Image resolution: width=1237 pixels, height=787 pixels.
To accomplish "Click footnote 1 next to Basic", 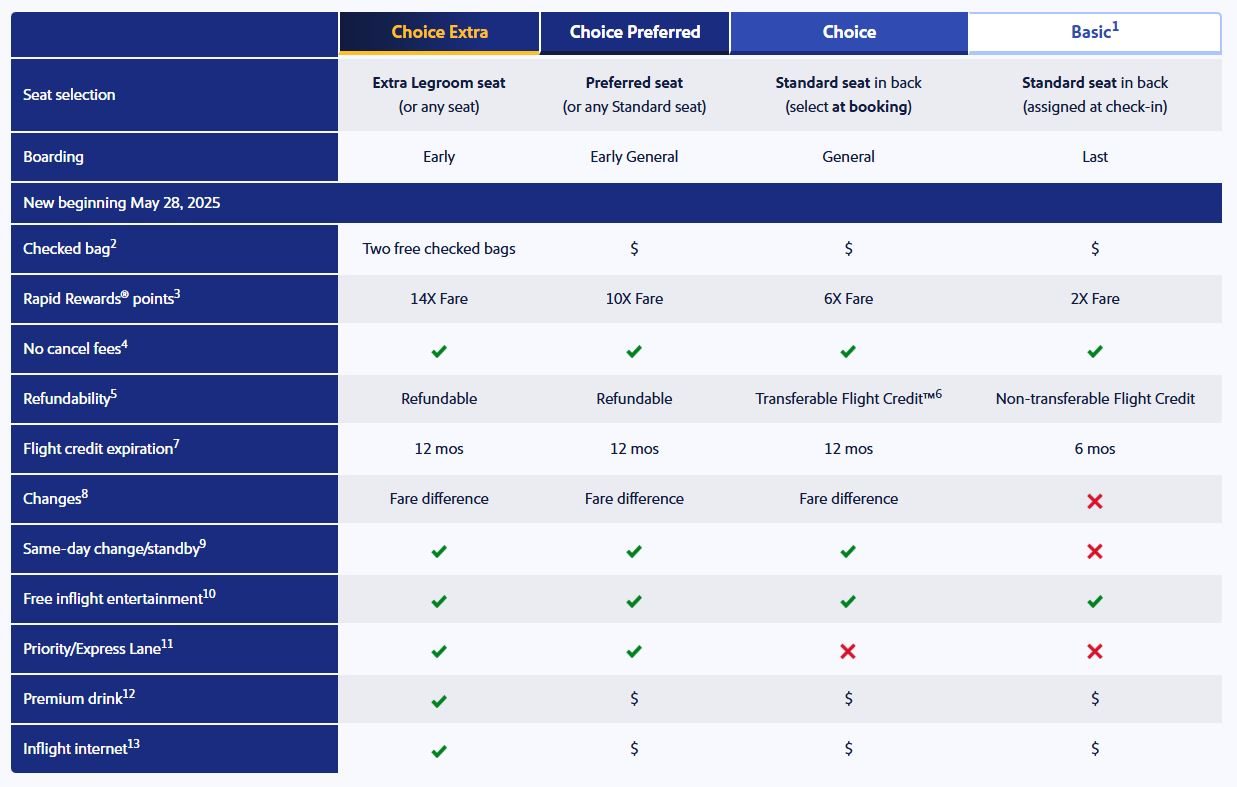I will [1115, 27].
